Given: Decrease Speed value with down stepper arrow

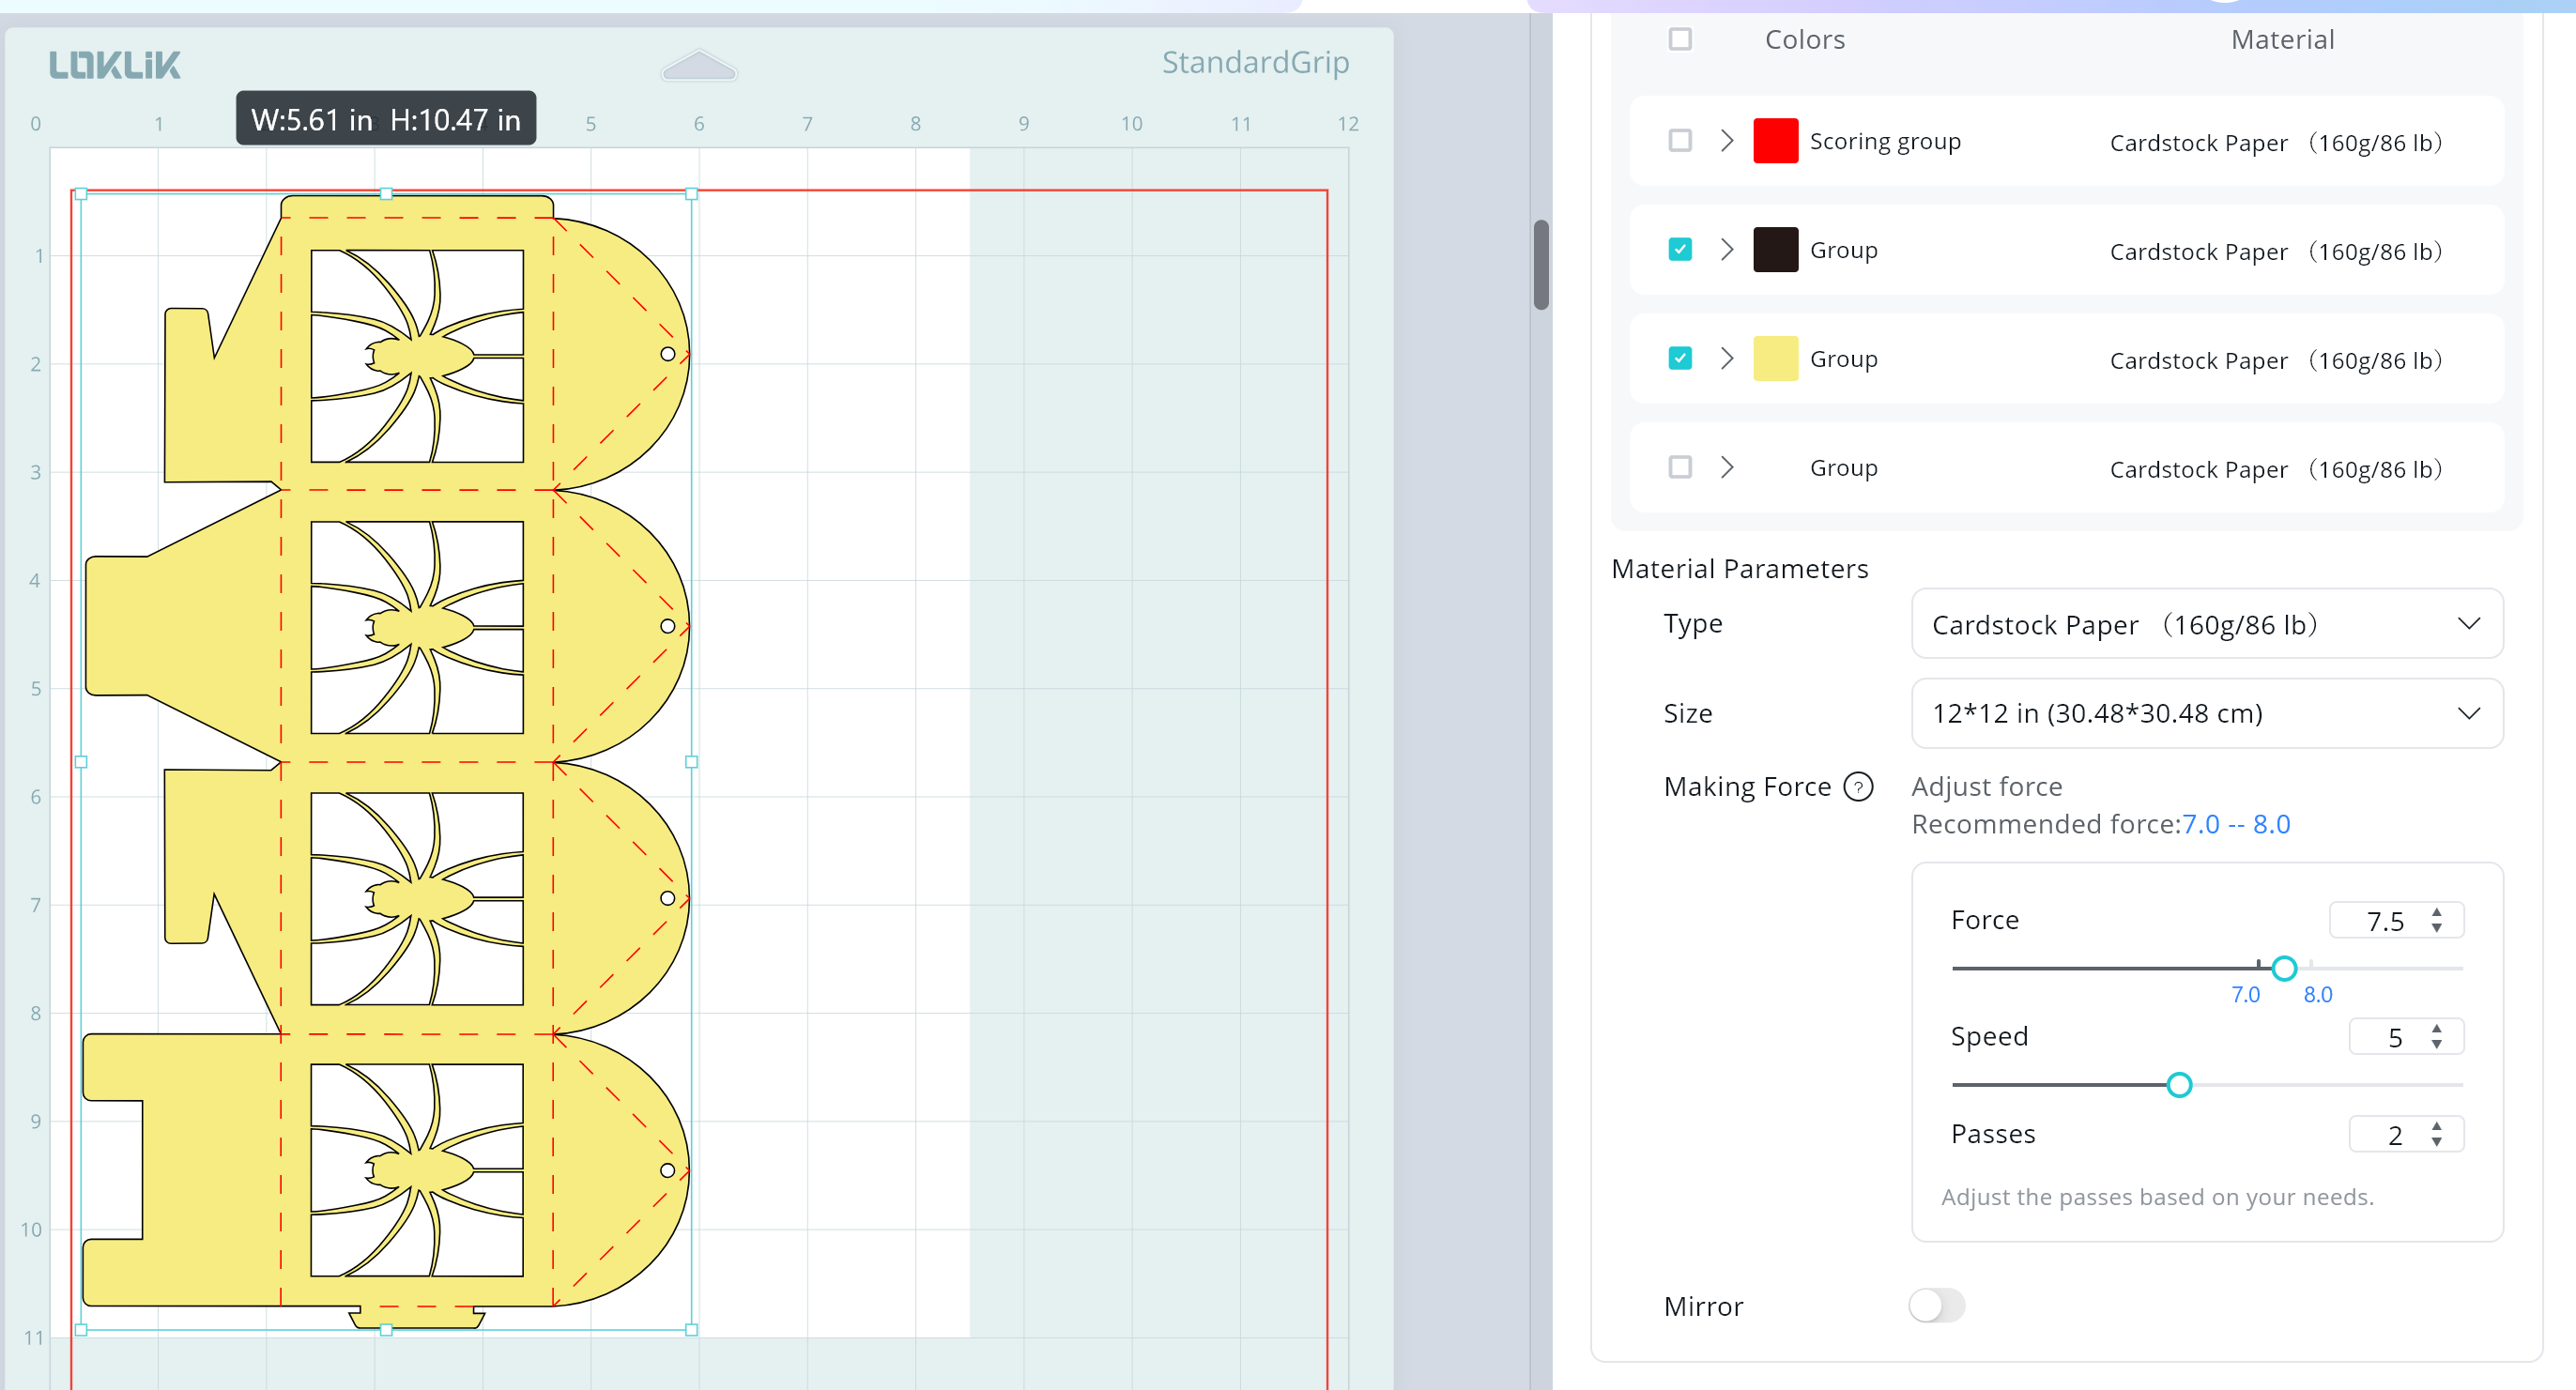Looking at the screenshot, I should click(x=2437, y=1045).
